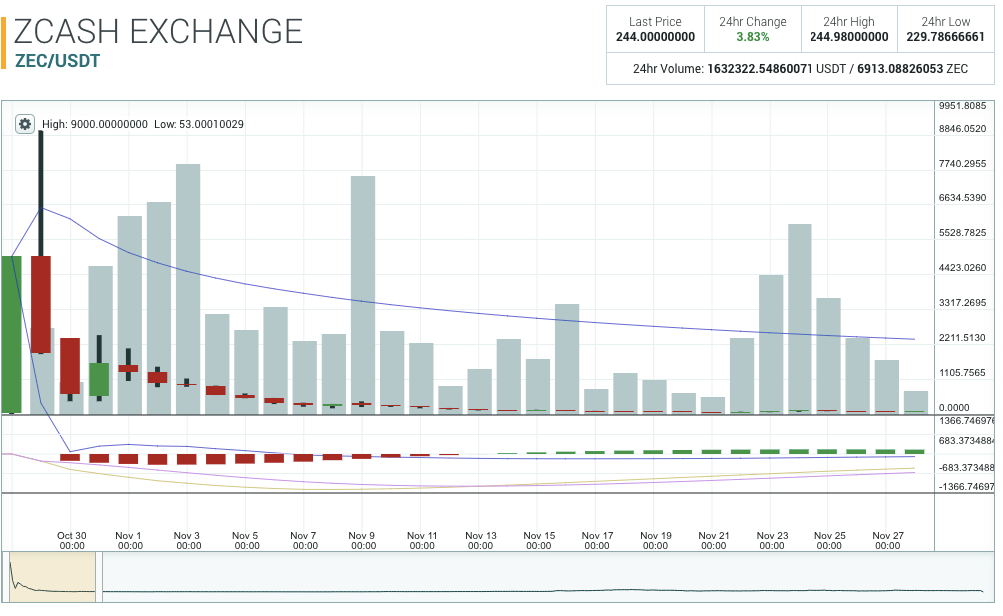Image resolution: width=1003 pixels, height=616 pixels.
Task: Click the Nov 19 date label
Action: 655,541
